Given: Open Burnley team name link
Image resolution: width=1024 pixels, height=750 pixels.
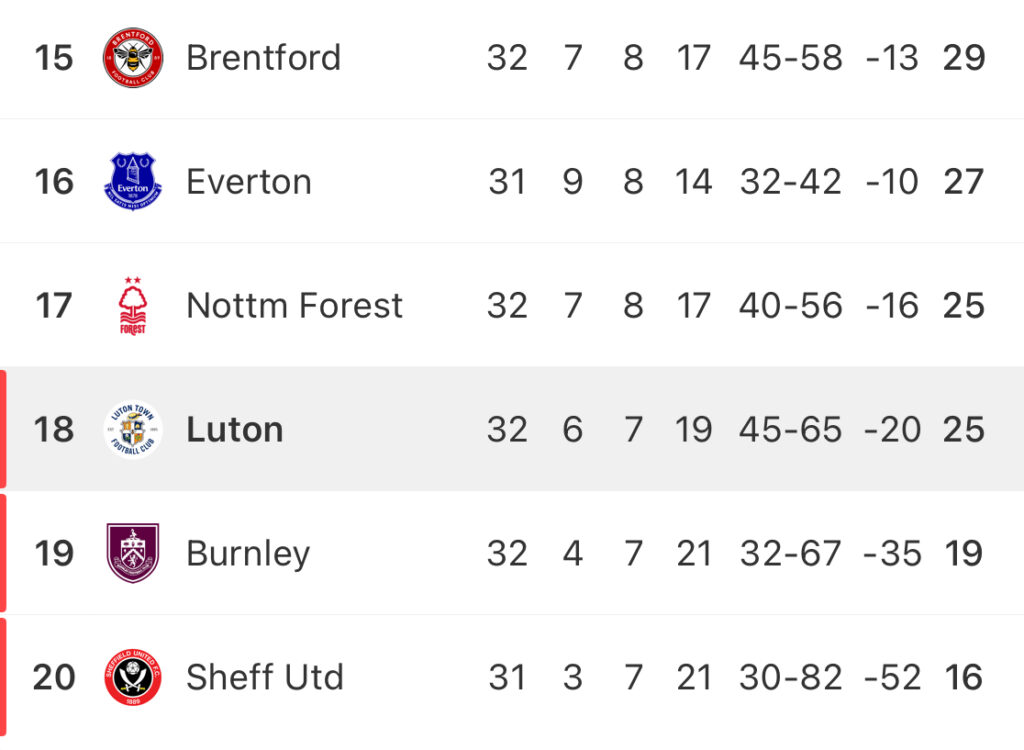Looking at the screenshot, I should pos(248,554).
